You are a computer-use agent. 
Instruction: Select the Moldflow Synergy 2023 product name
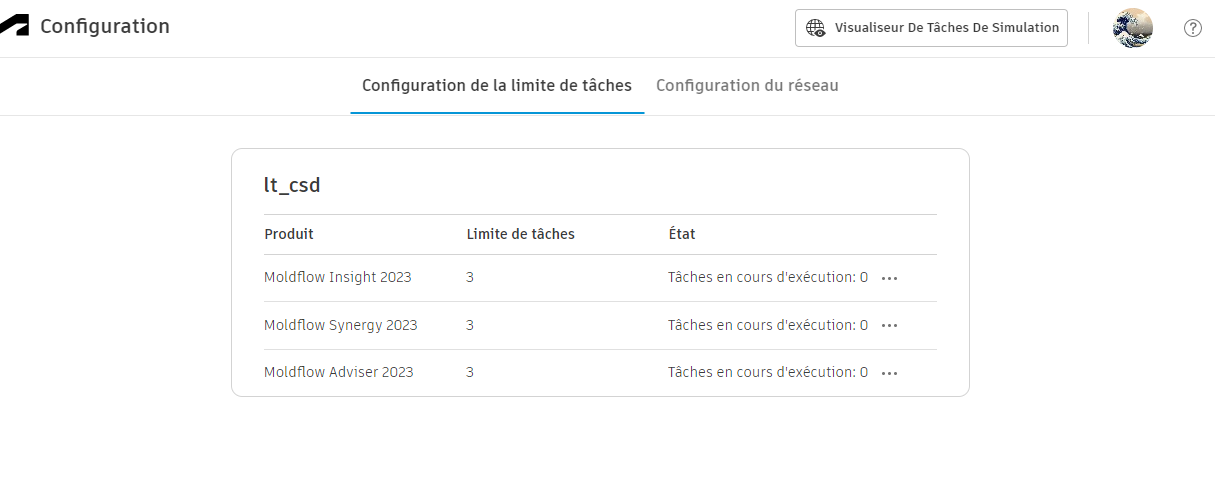click(x=341, y=325)
